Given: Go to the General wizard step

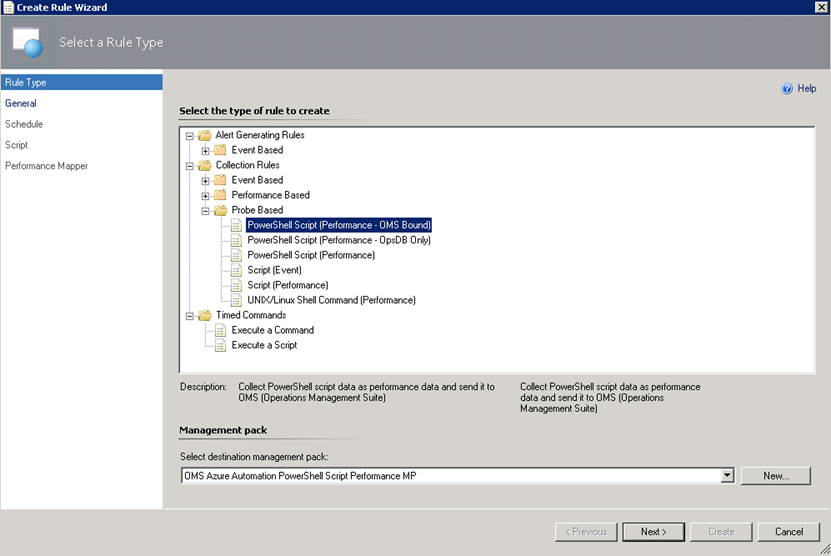Looking at the screenshot, I should [x=21, y=103].
